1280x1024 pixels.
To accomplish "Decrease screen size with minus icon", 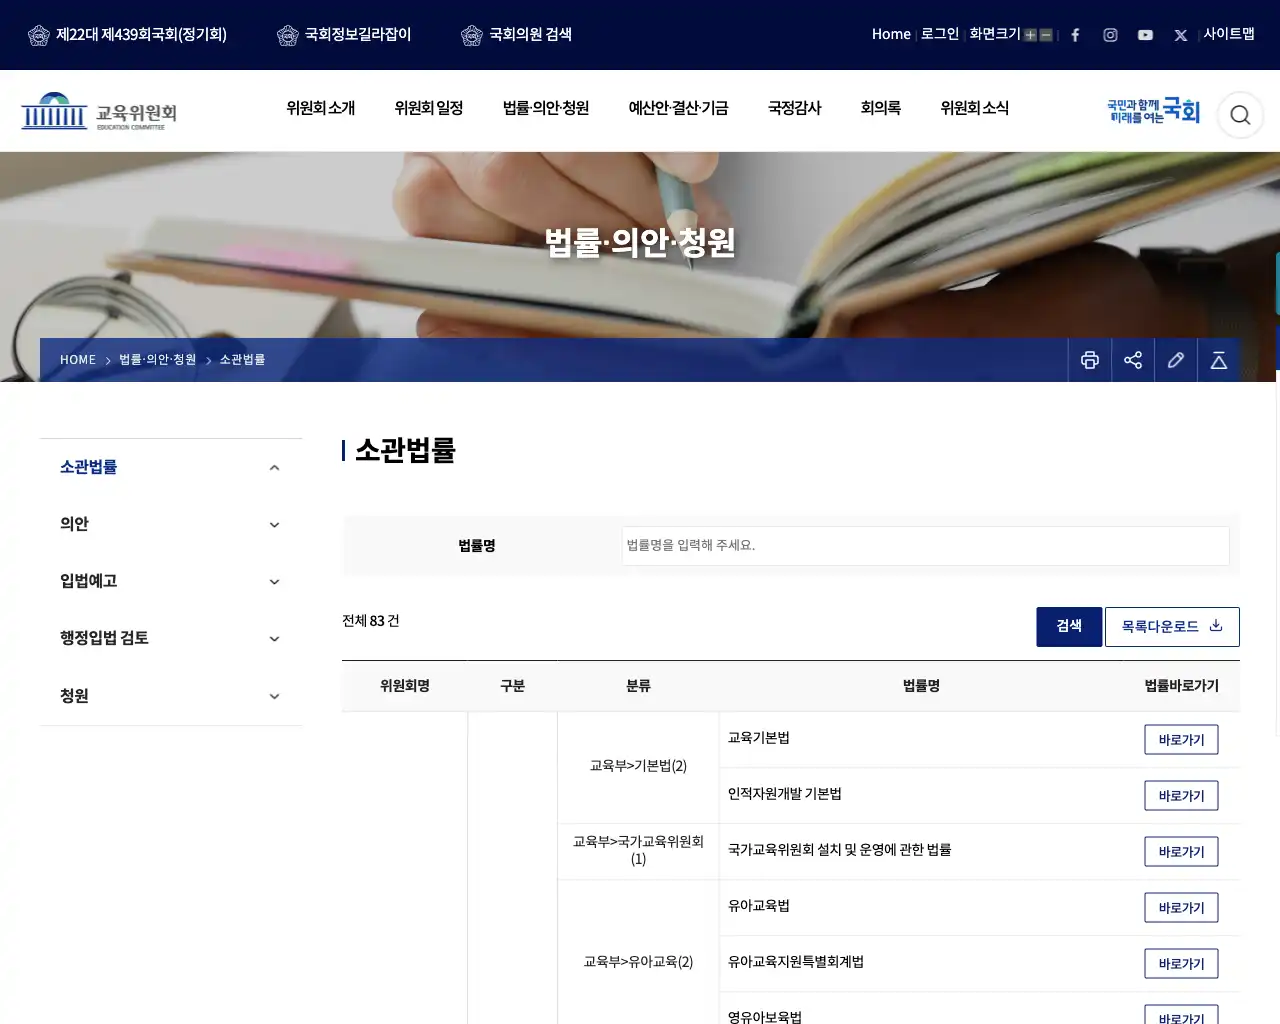I will tap(1046, 35).
